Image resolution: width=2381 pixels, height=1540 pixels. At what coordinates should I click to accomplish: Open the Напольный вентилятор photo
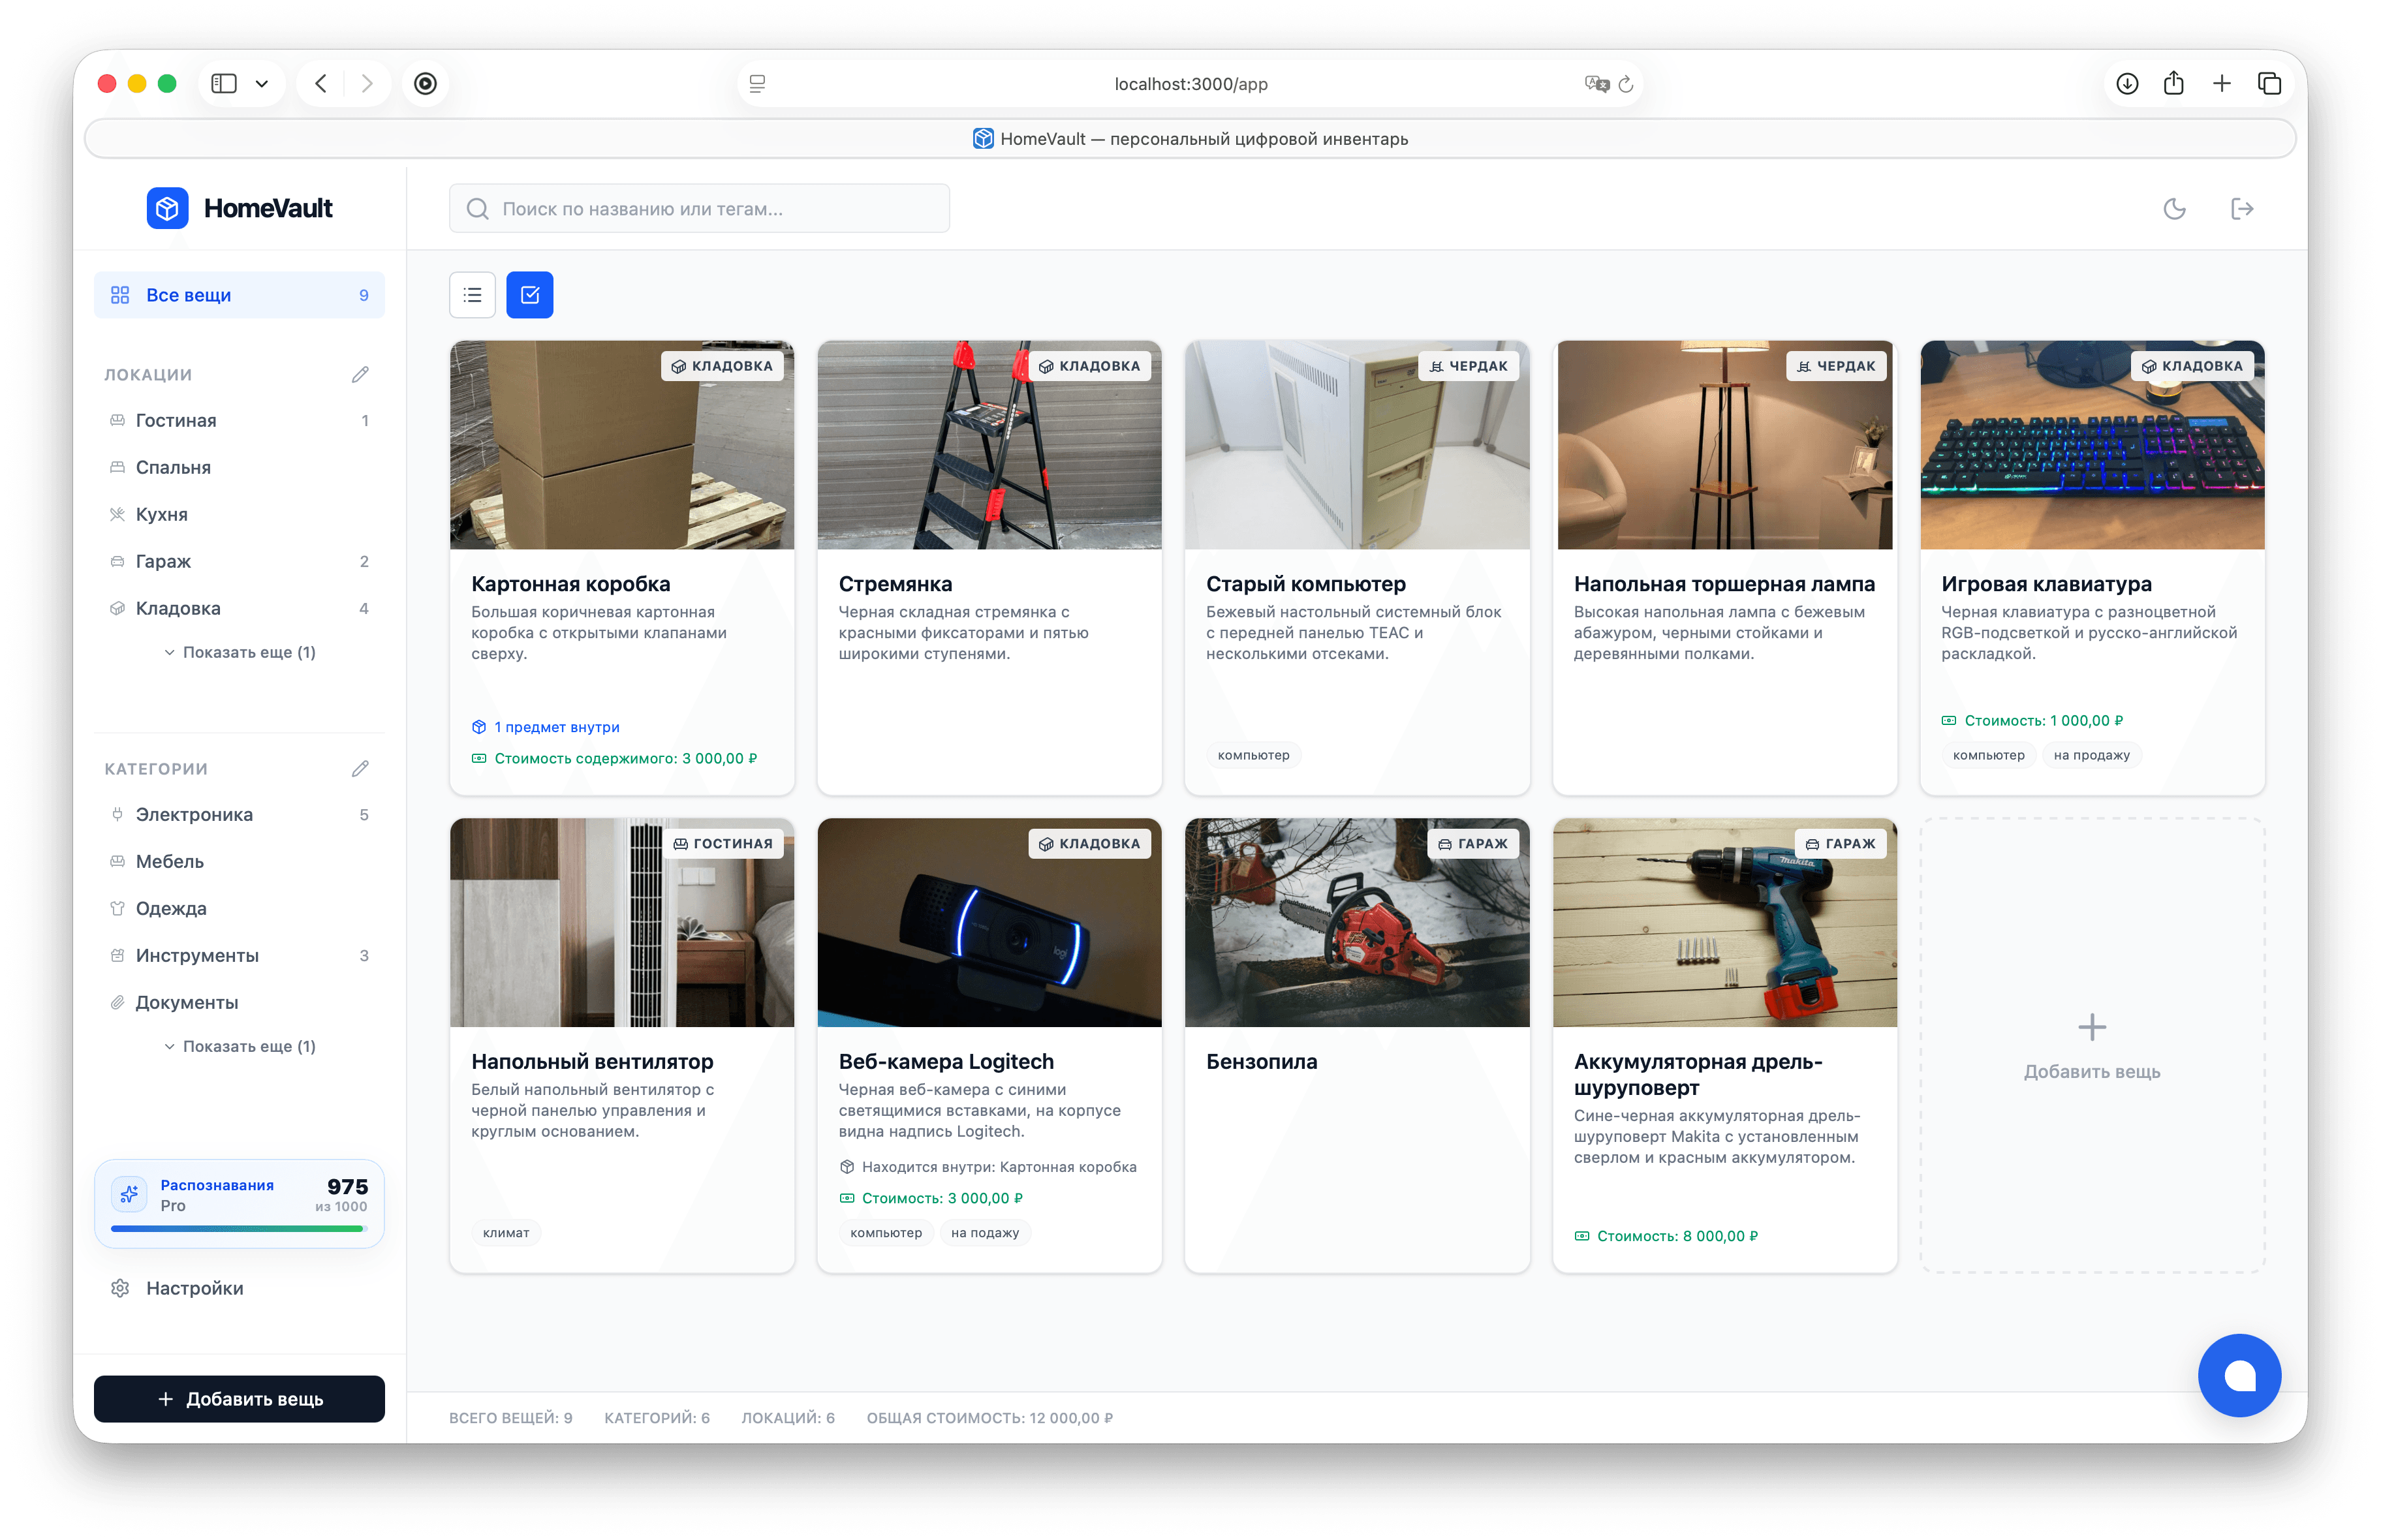pos(622,923)
